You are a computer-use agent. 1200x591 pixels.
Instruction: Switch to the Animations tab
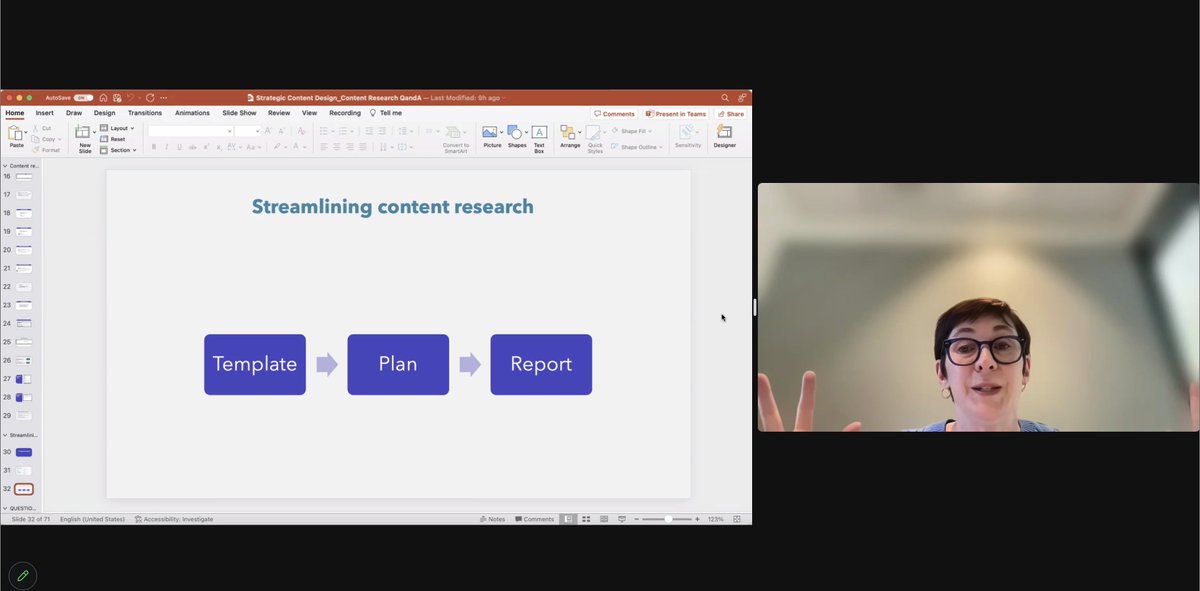pos(192,113)
